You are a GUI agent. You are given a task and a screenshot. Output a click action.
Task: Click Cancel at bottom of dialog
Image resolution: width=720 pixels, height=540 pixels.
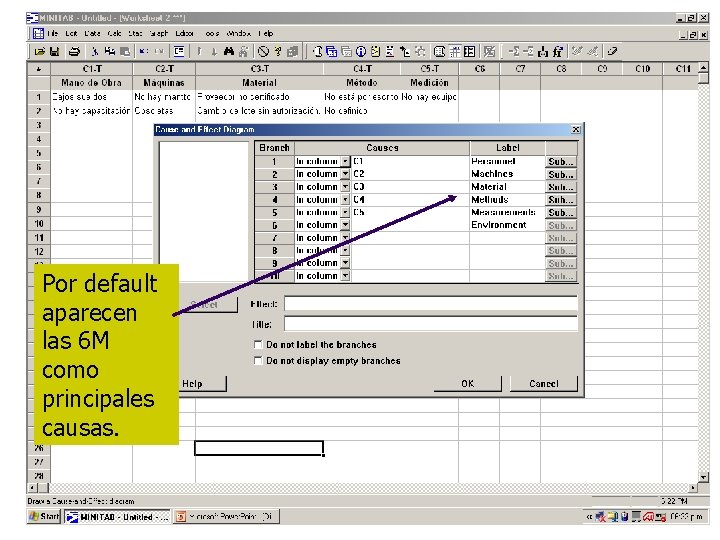pyautogui.click(x=544, y=383)
